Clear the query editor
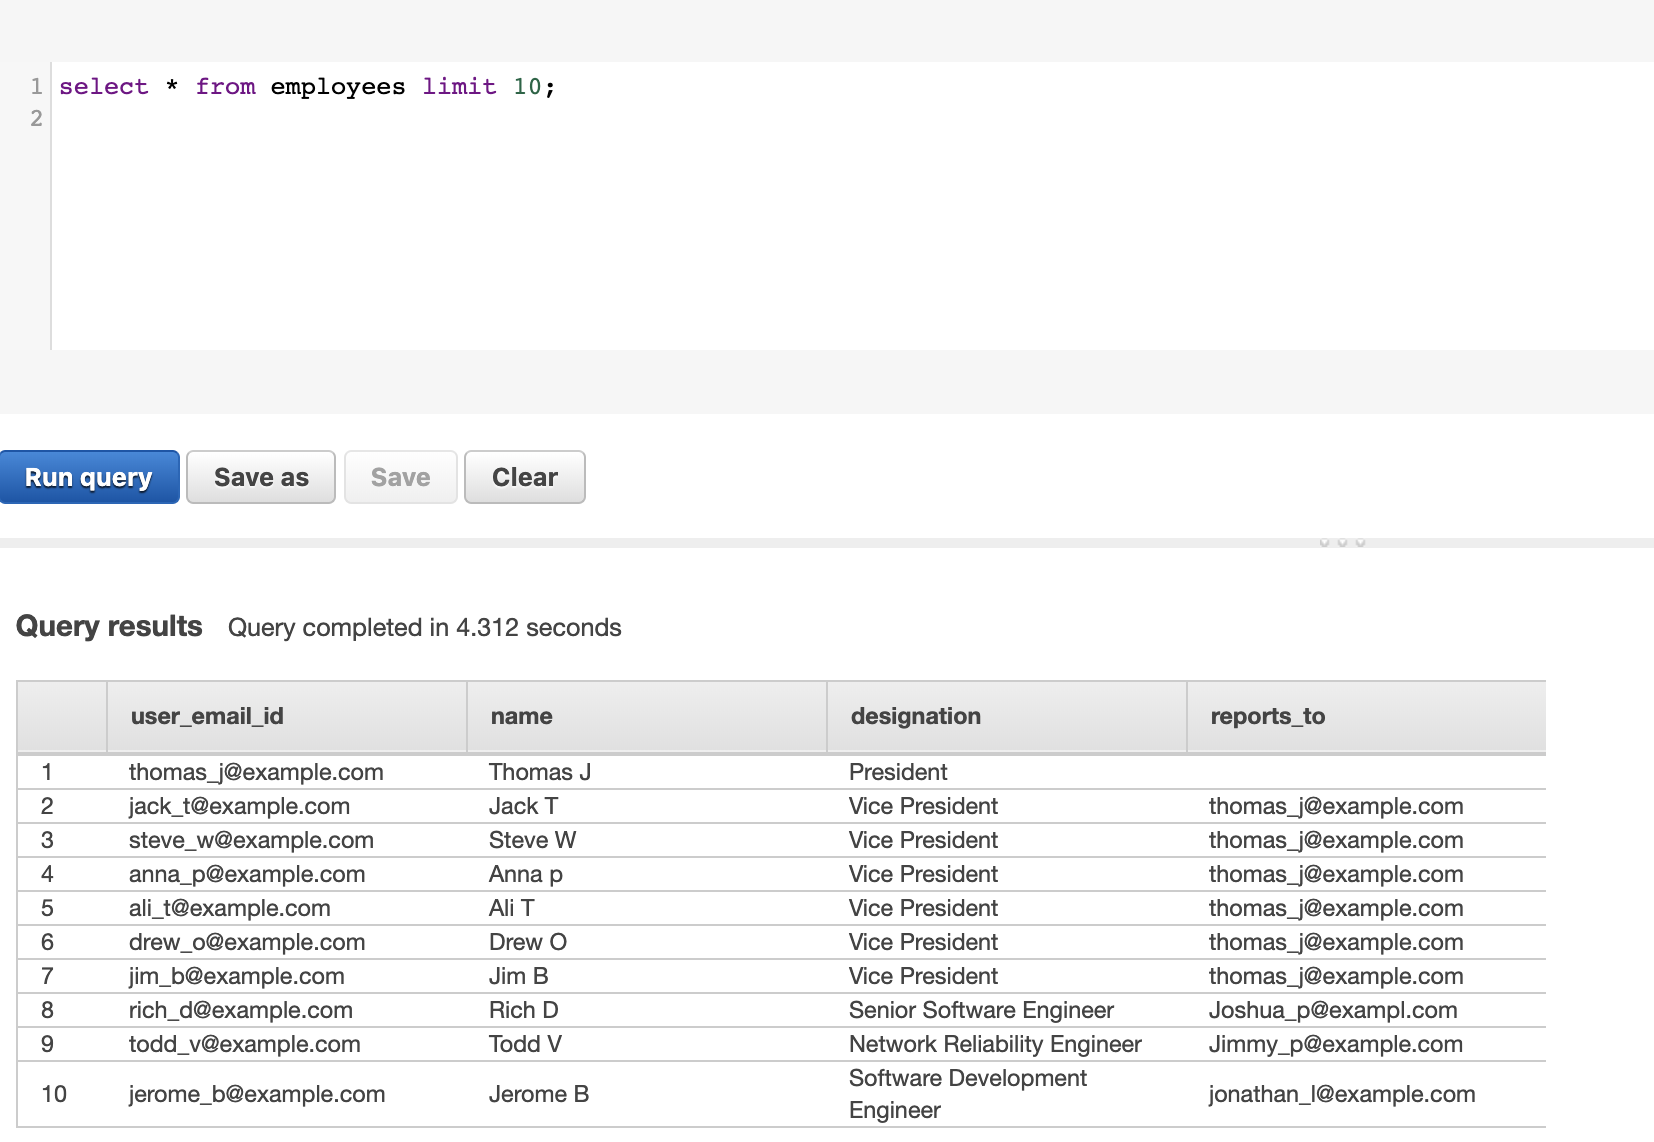 click(524, 477)
